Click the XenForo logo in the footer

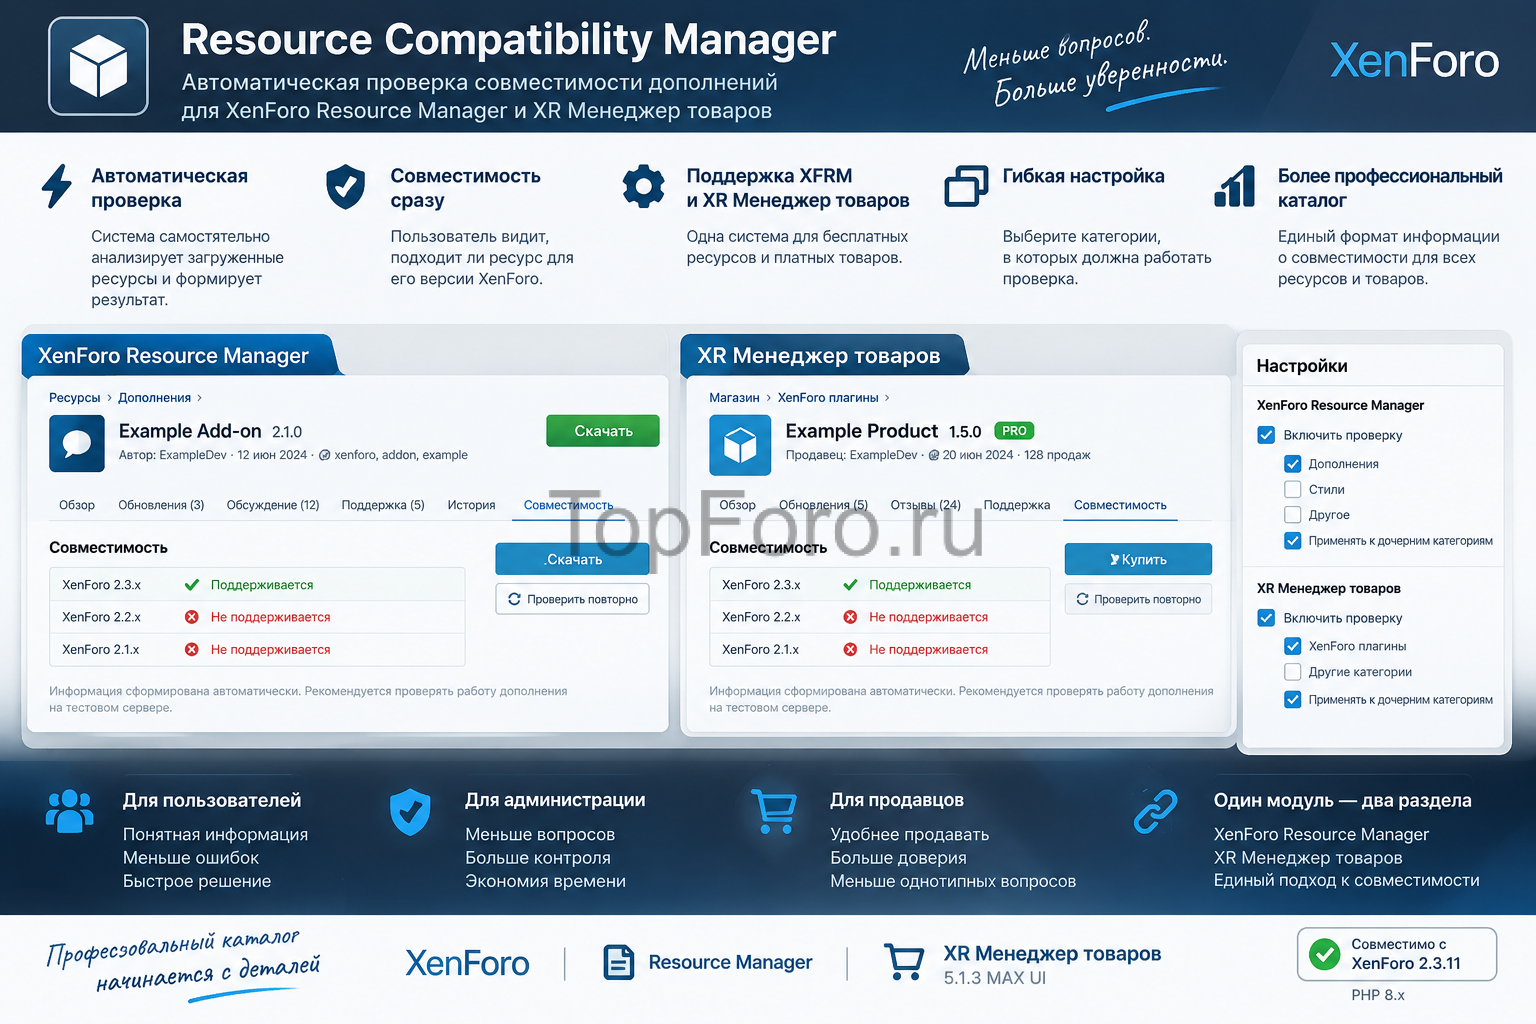pyautogui.click(x=467, y=963)
